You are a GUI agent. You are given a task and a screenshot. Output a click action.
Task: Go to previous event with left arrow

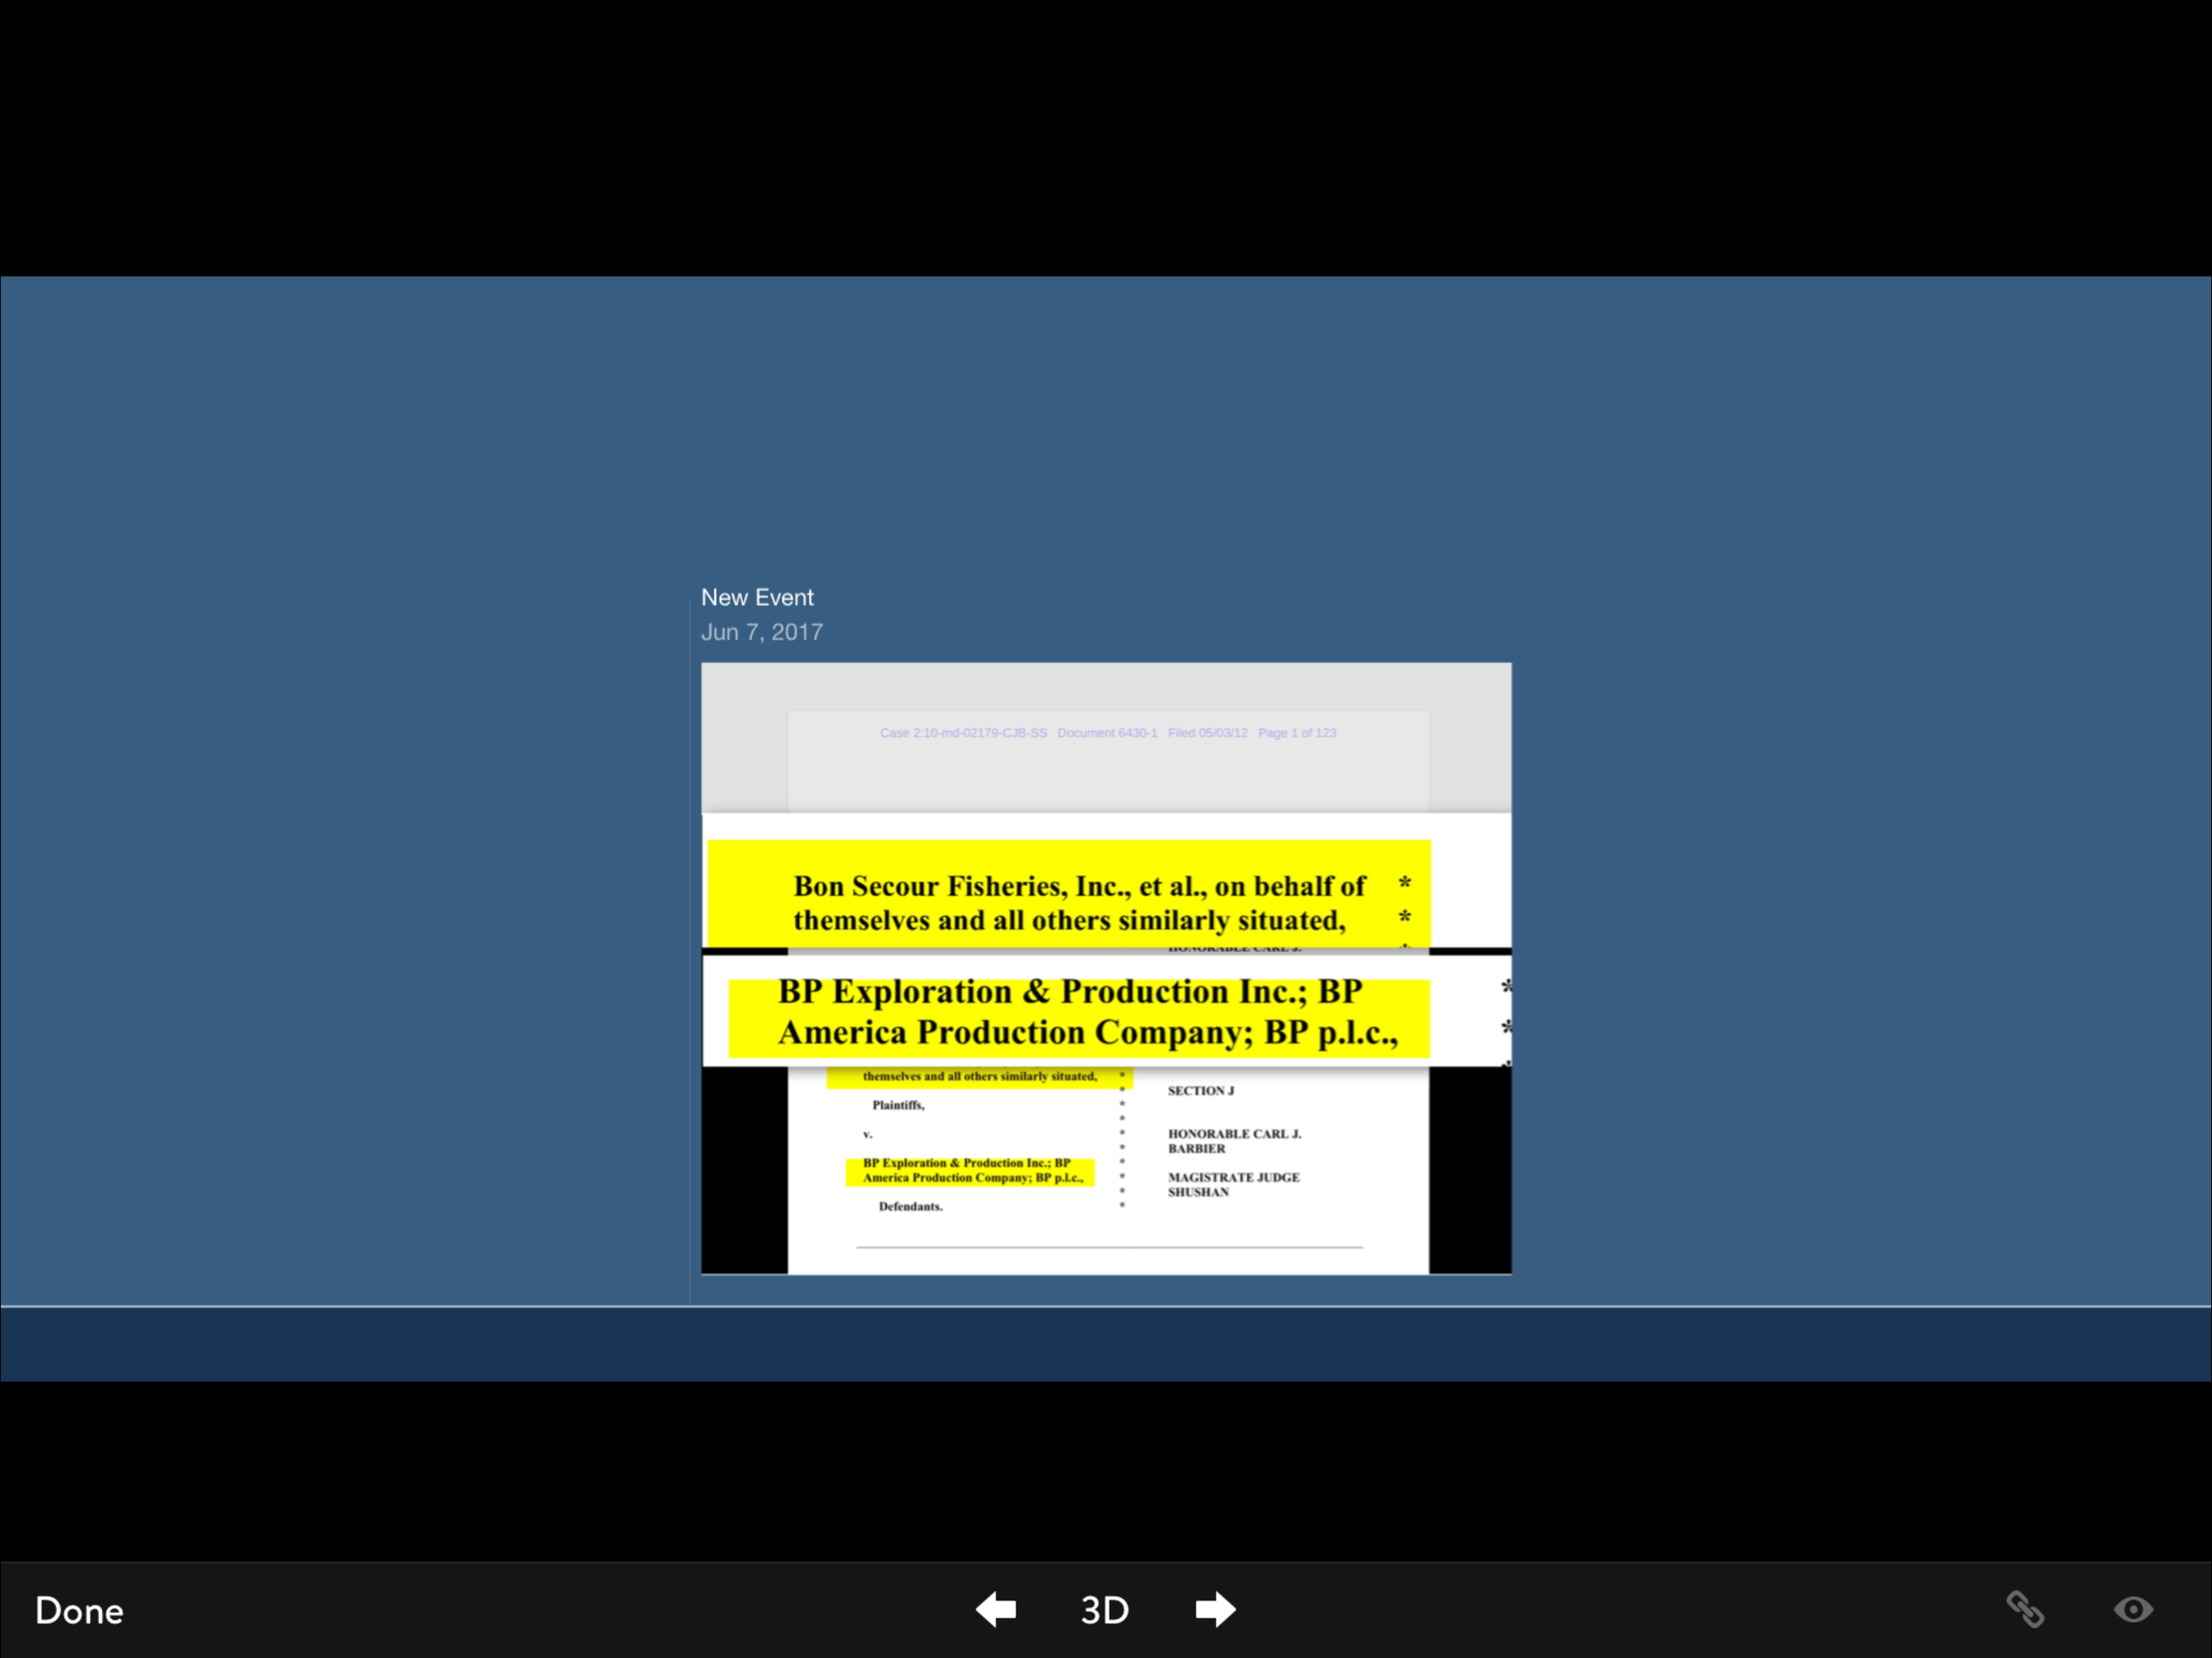click(x=996, y=1610)
